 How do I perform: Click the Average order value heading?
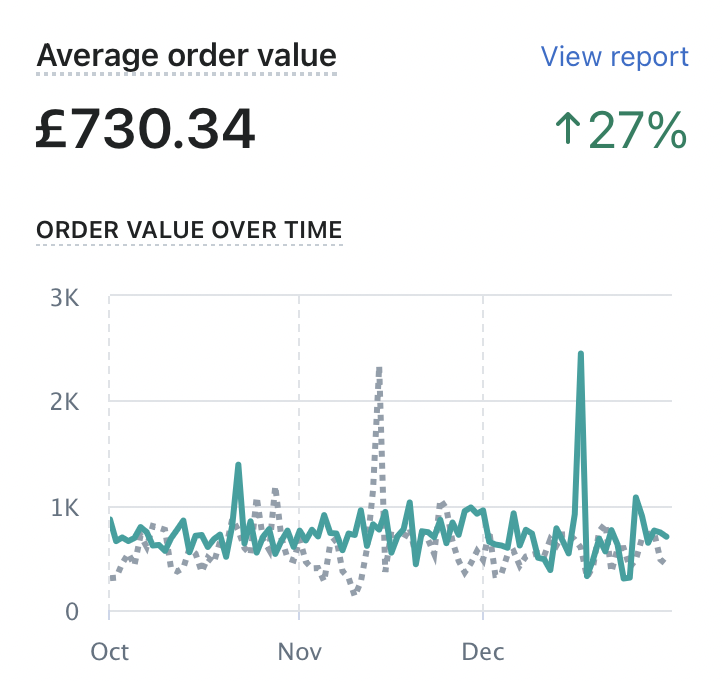coord(186,55)
